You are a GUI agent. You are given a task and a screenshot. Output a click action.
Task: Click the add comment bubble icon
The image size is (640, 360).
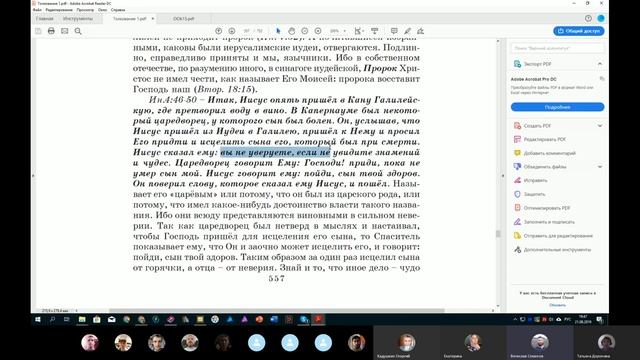pos(394,31)
